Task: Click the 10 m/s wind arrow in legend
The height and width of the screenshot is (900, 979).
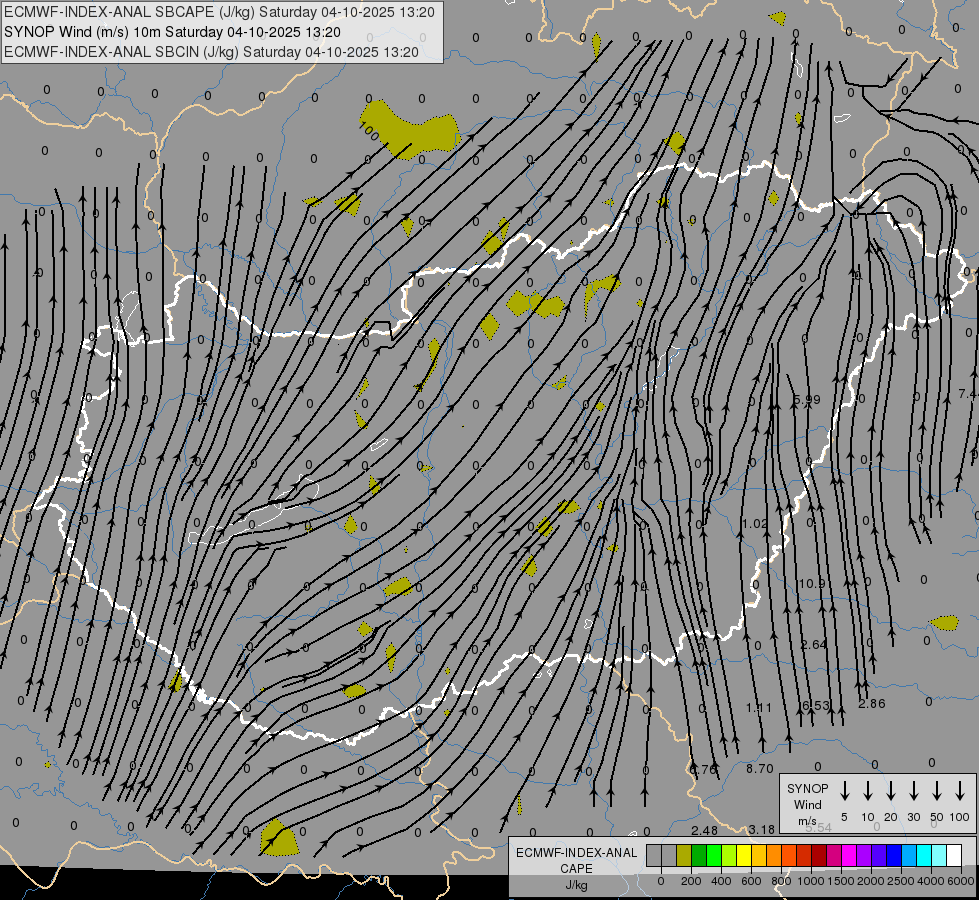Action: [868, 791]
